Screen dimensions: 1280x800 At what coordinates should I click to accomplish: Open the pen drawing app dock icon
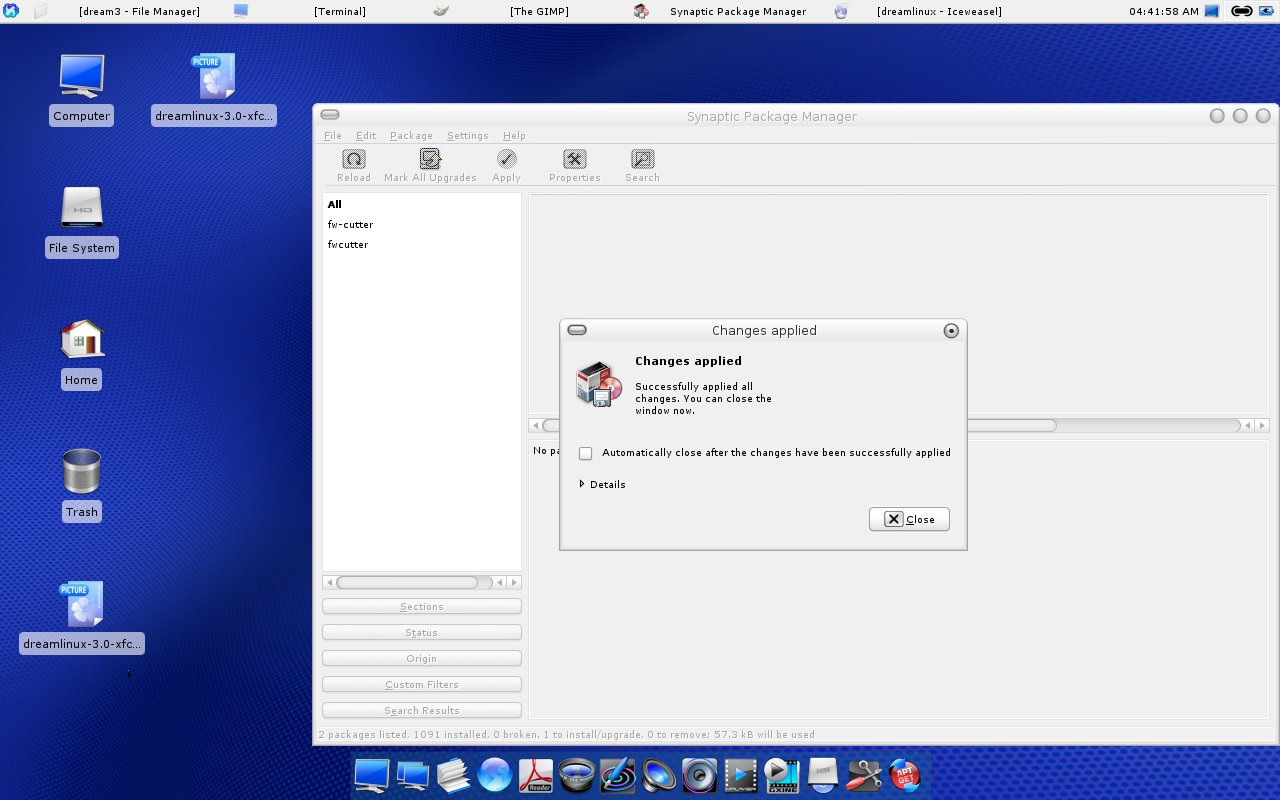pyautogui.click(x=618, y=774)
